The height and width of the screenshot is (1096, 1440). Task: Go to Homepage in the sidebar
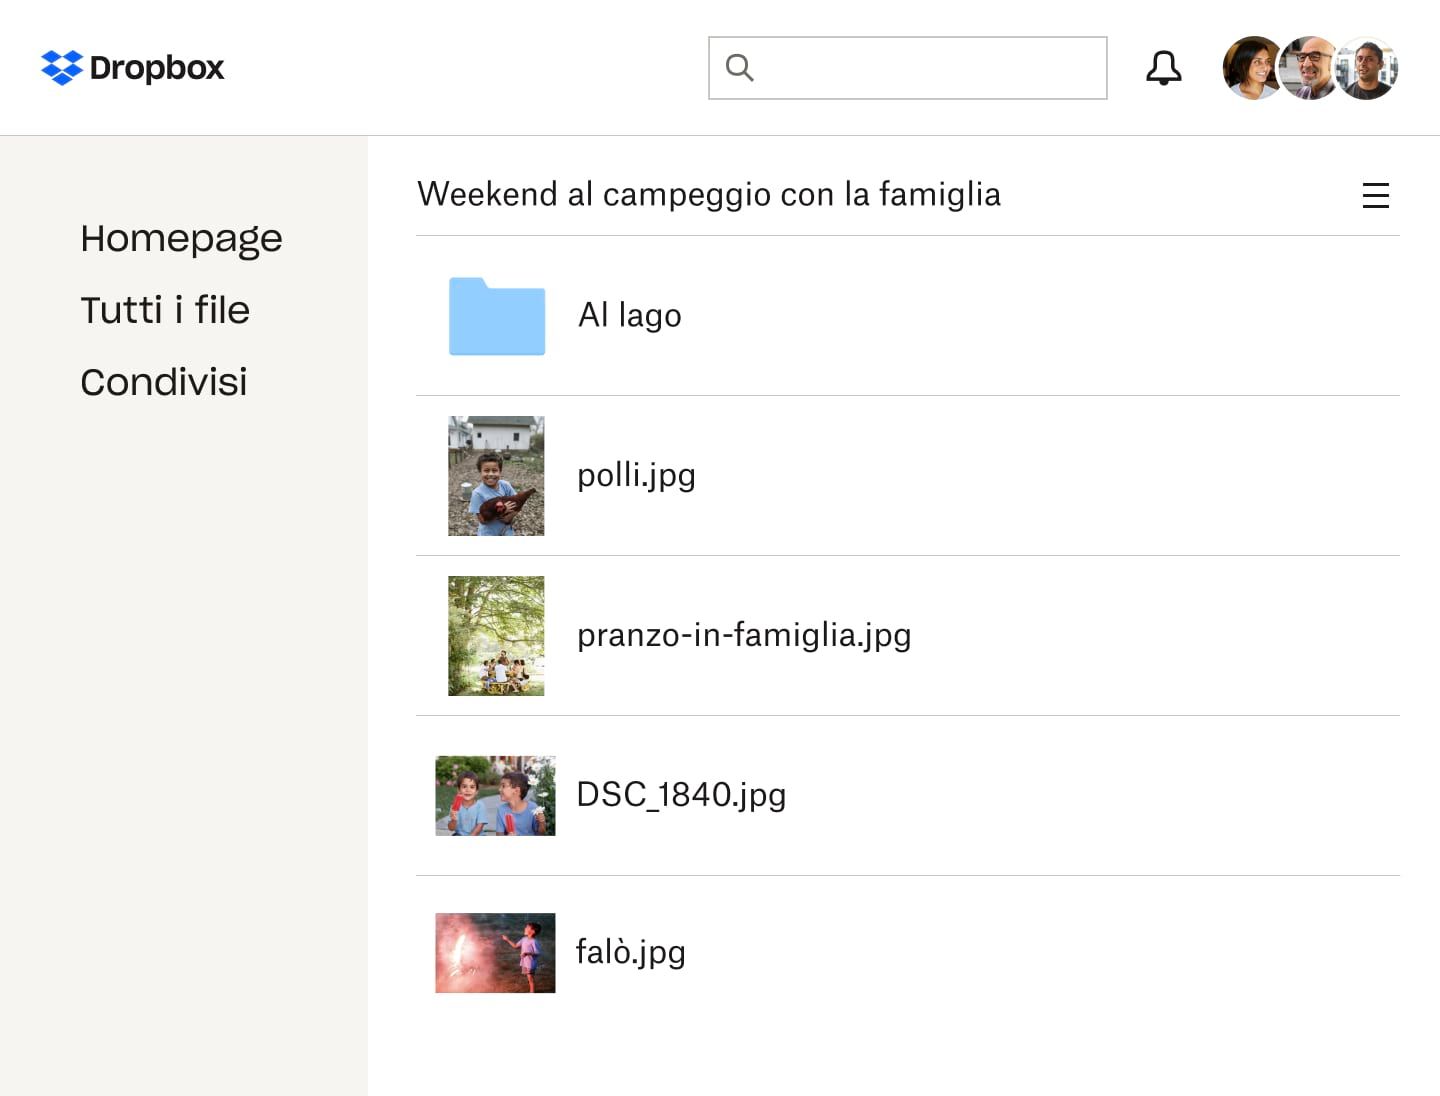click(181, 238)
